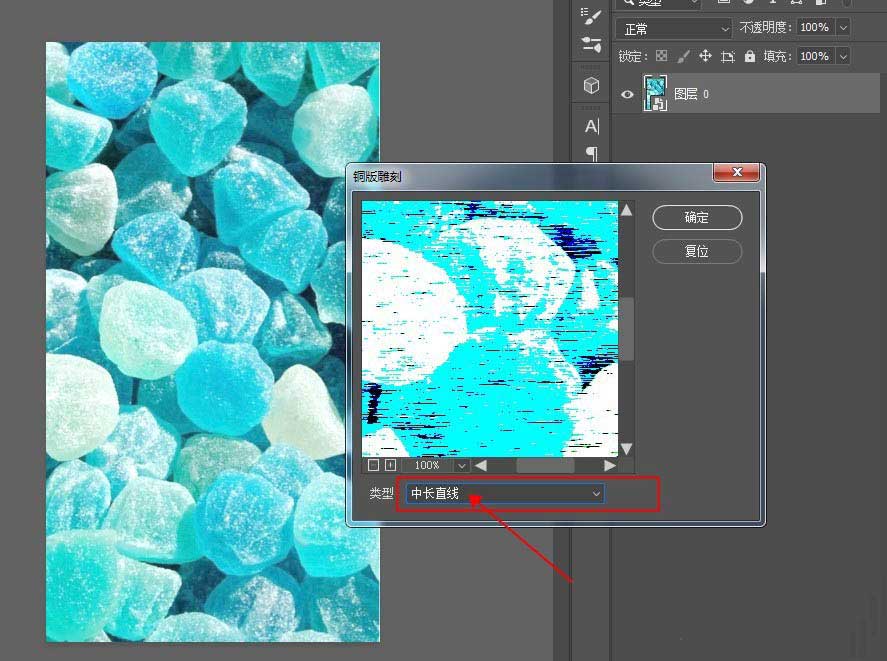The image size is (887, 661).
Task: Click the 不透明度 100% opacity field
Action: pos(815,27)
